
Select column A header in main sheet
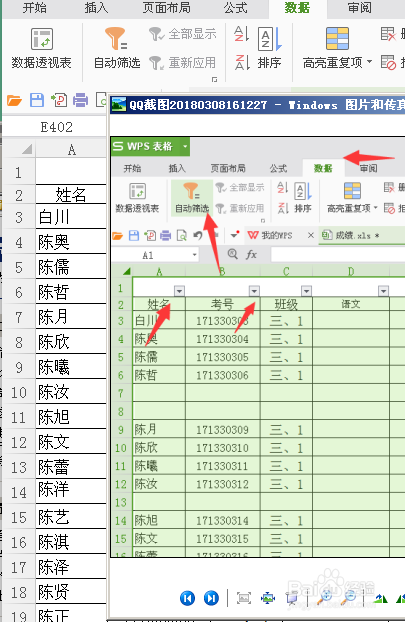click(x=71, y=150)
